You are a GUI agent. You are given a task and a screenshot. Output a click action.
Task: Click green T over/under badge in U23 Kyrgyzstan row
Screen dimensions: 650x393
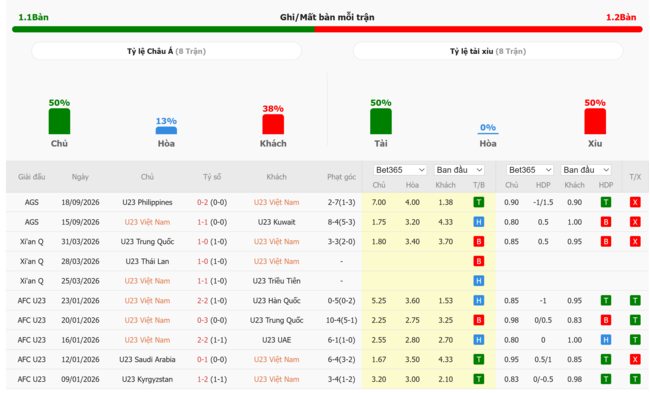(x=635, y=379)
